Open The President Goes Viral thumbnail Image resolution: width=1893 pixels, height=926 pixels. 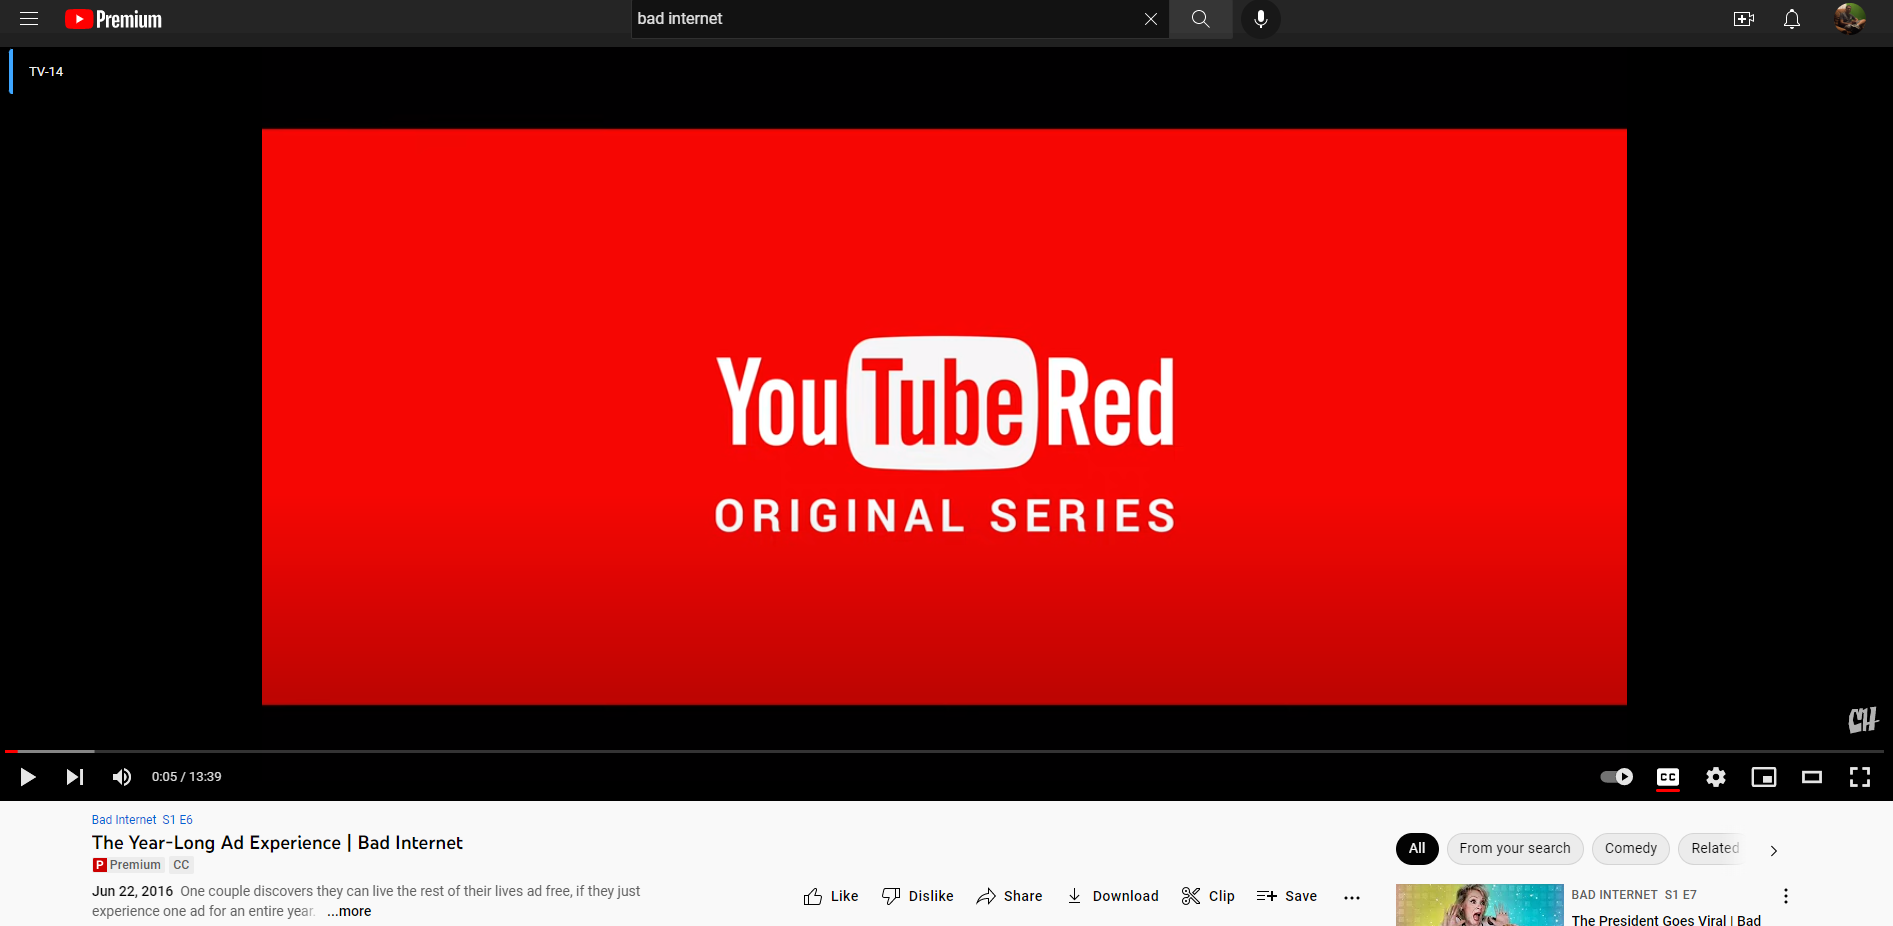point(1480,905)
